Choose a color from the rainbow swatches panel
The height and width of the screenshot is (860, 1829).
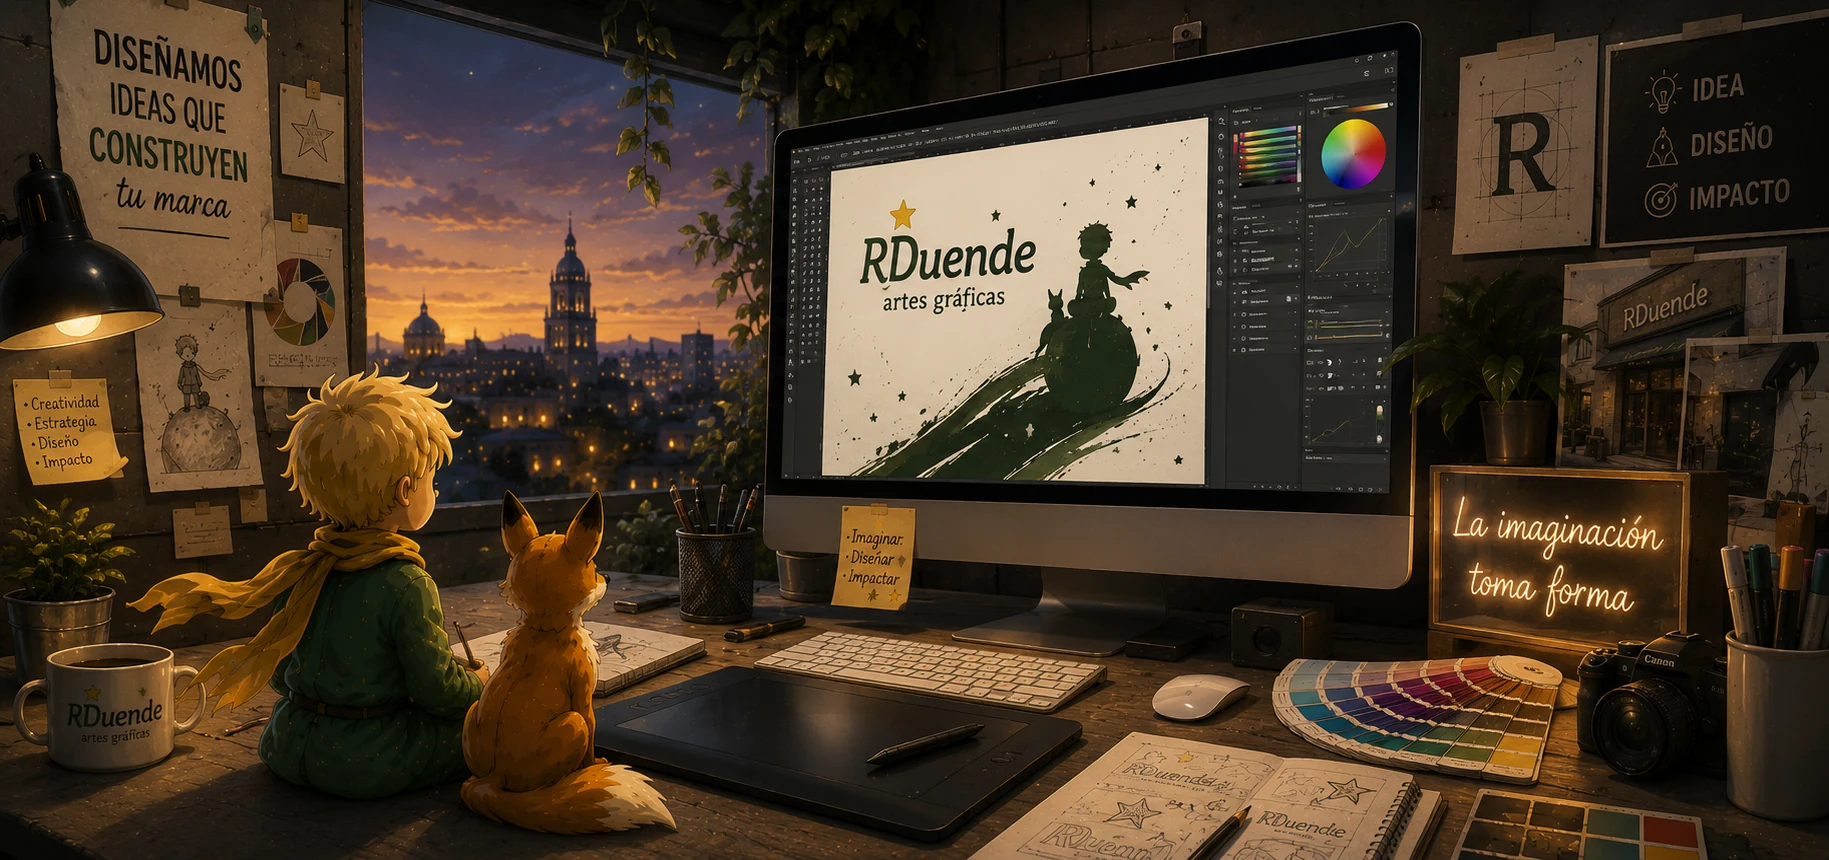[1268, 157]
